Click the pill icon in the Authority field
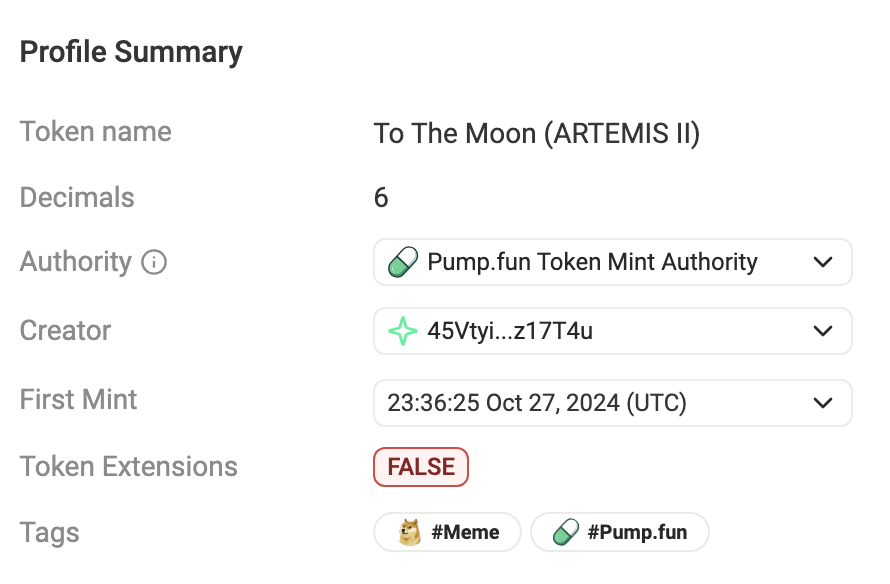This screenshot has width=890, height=584. point(402,263)
